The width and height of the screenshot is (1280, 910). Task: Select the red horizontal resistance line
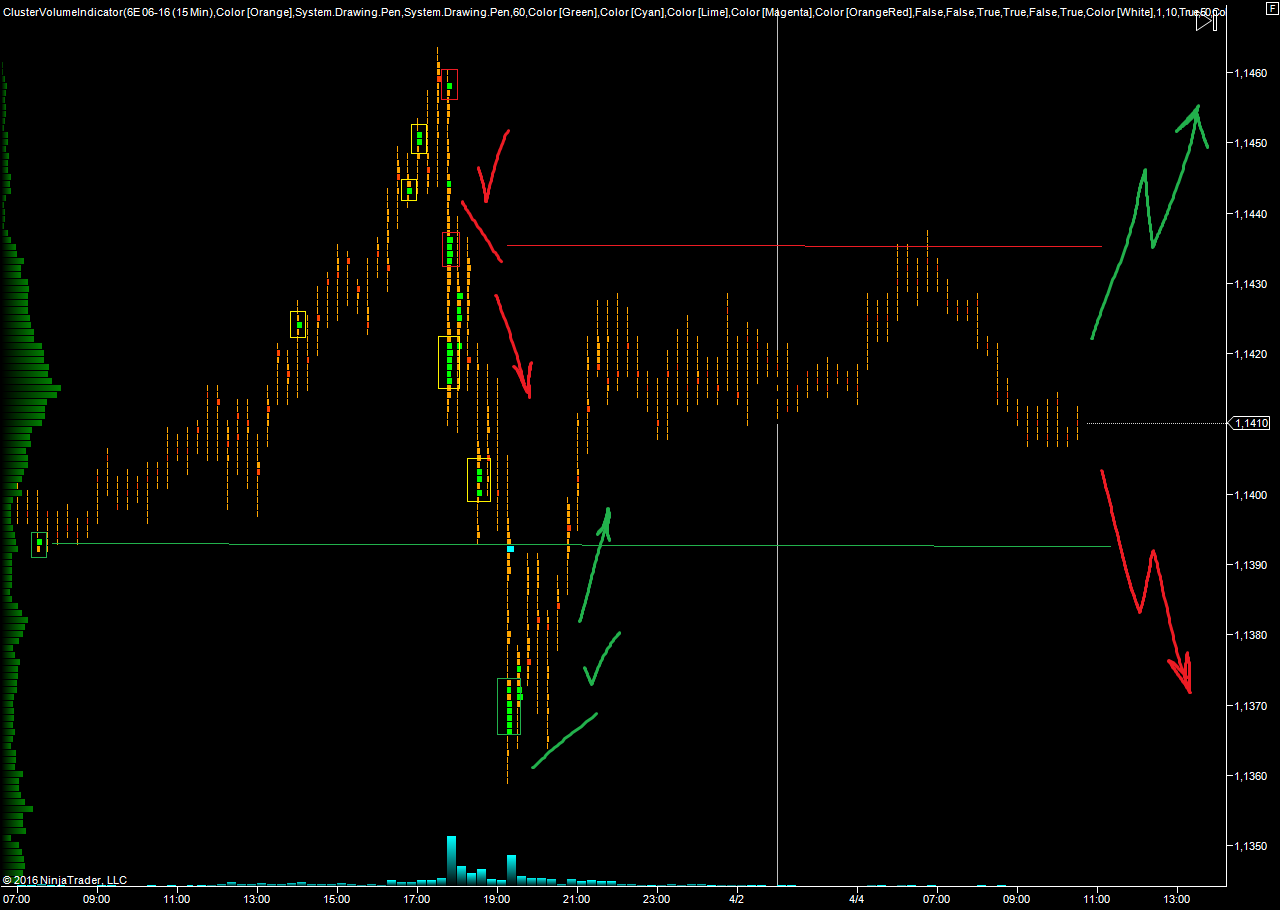coord(804,245)
